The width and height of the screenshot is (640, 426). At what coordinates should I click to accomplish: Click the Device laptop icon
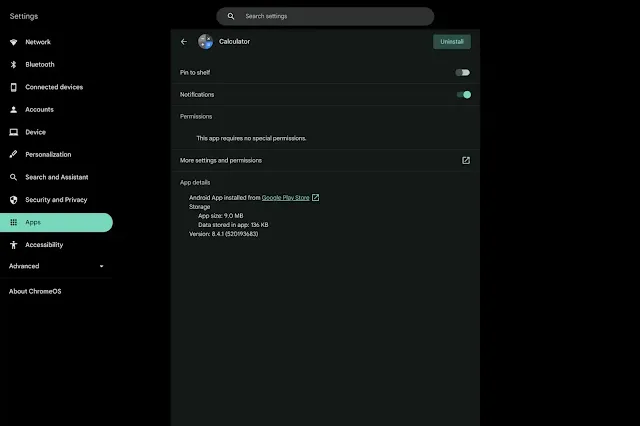pos(13,132)
